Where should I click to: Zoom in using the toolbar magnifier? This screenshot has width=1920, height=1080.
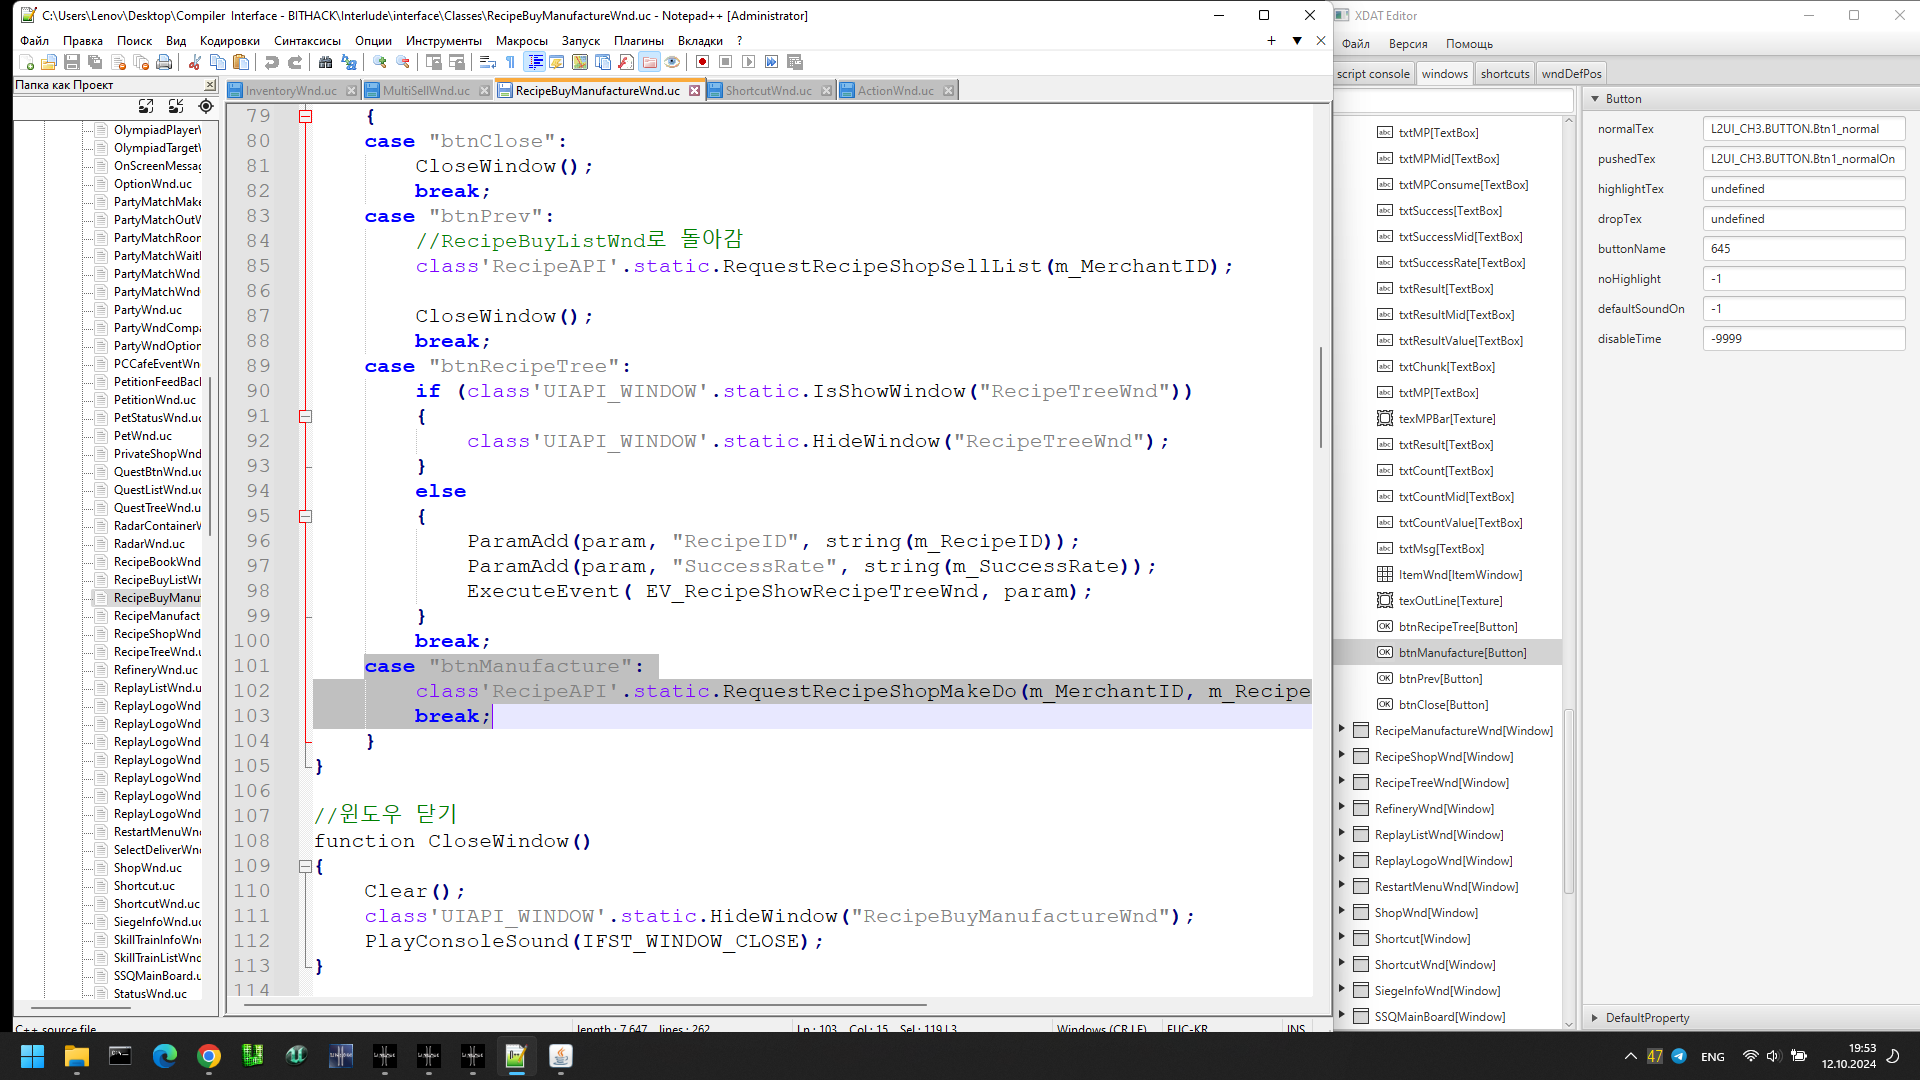tap(380, 62)
